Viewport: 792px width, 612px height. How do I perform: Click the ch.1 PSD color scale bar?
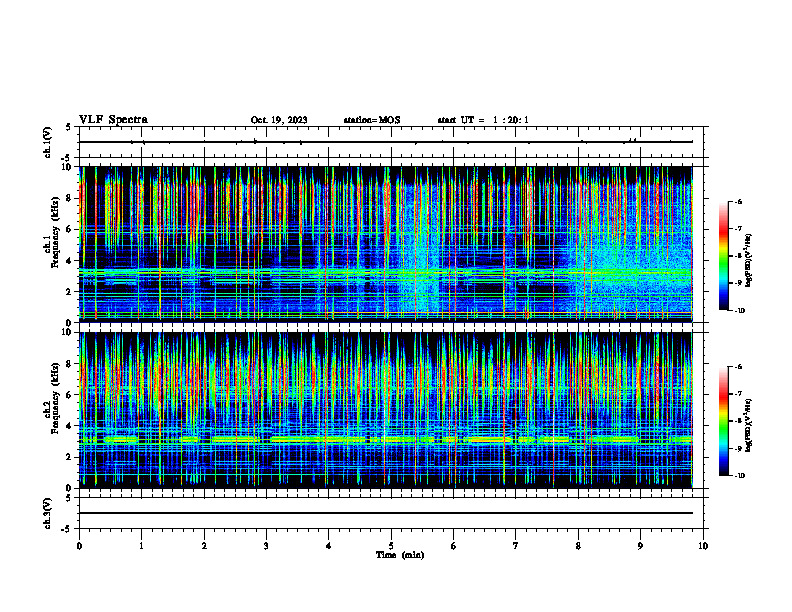(724, 256)
